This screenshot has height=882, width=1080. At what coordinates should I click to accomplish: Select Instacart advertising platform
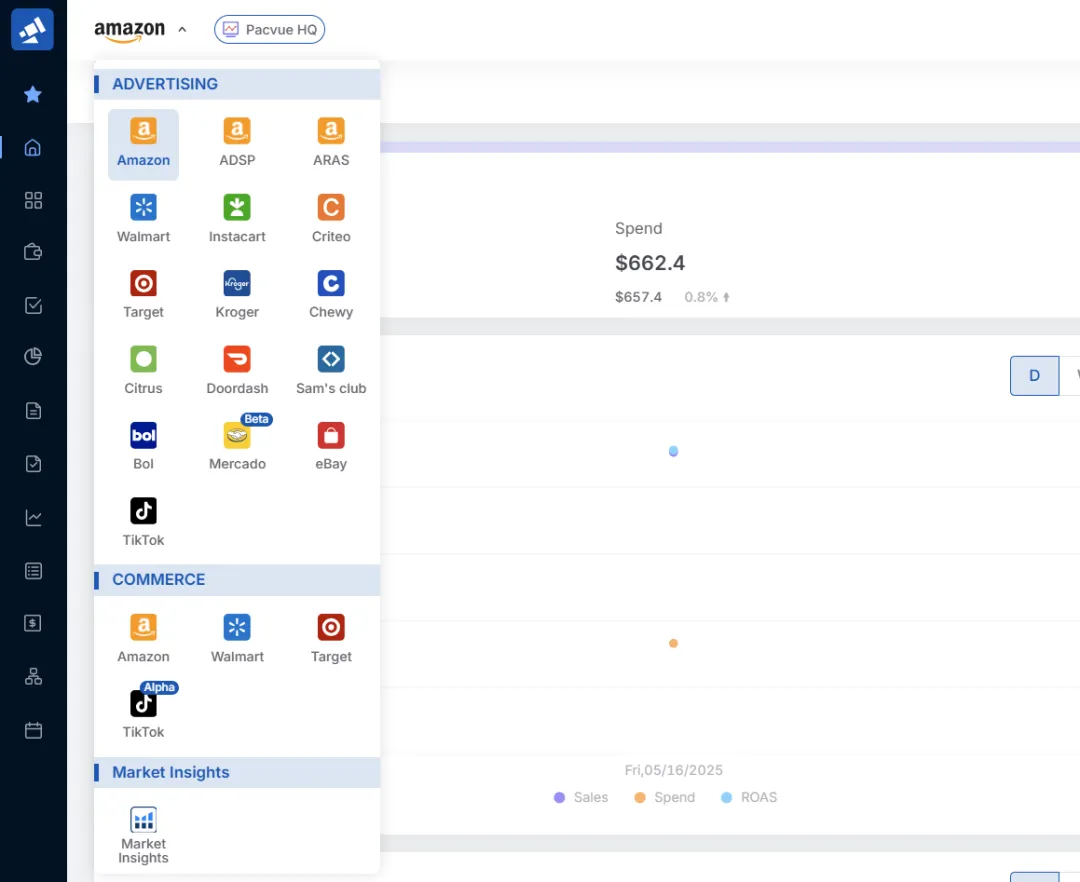point(237,219)
